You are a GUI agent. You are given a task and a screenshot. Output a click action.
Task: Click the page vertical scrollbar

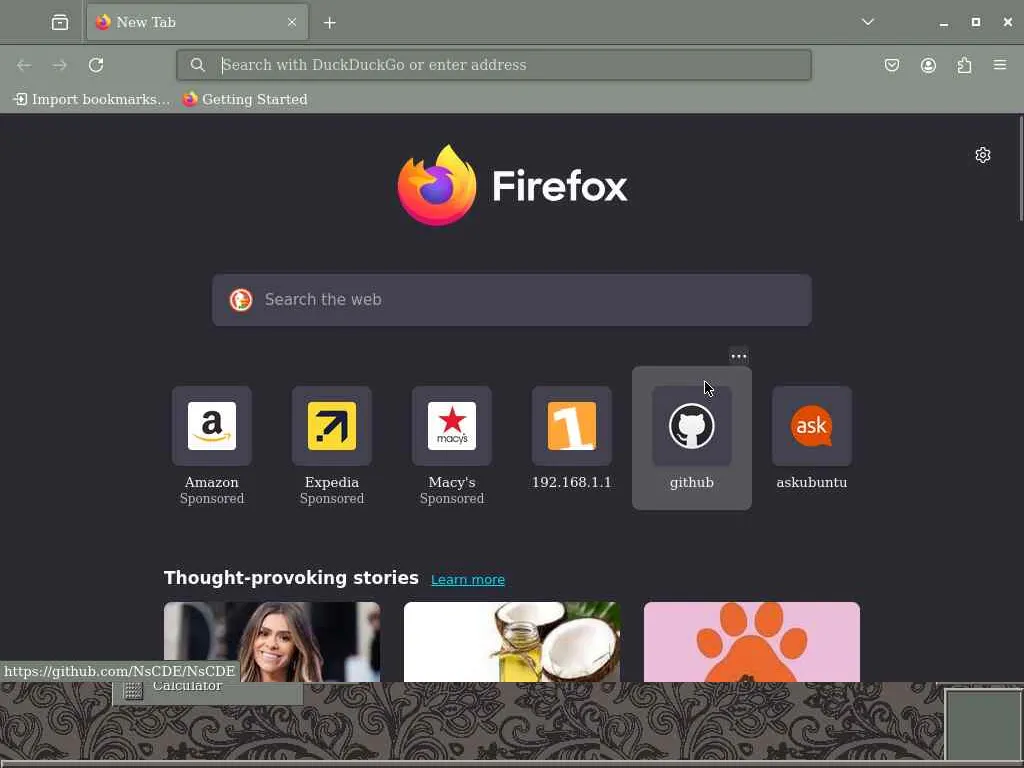point(1021,168)
